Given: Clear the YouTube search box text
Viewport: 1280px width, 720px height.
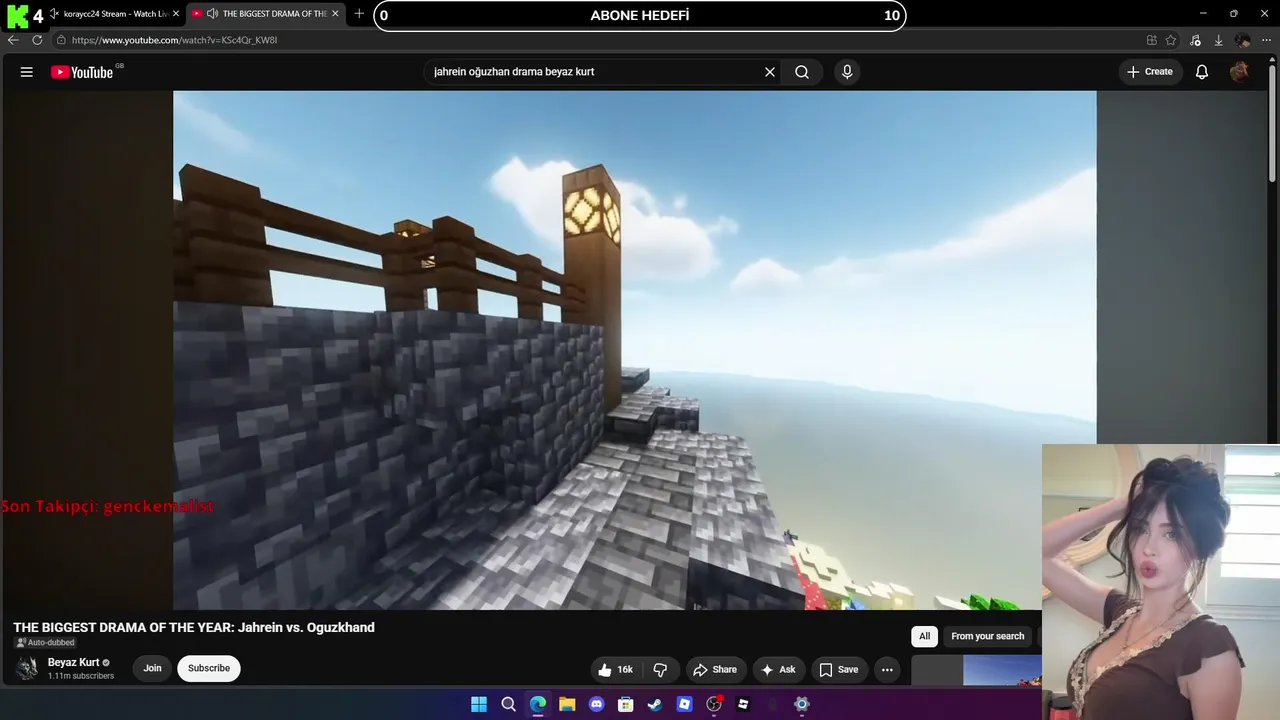Looking at the screenshot, I should [x=770, y=72].
